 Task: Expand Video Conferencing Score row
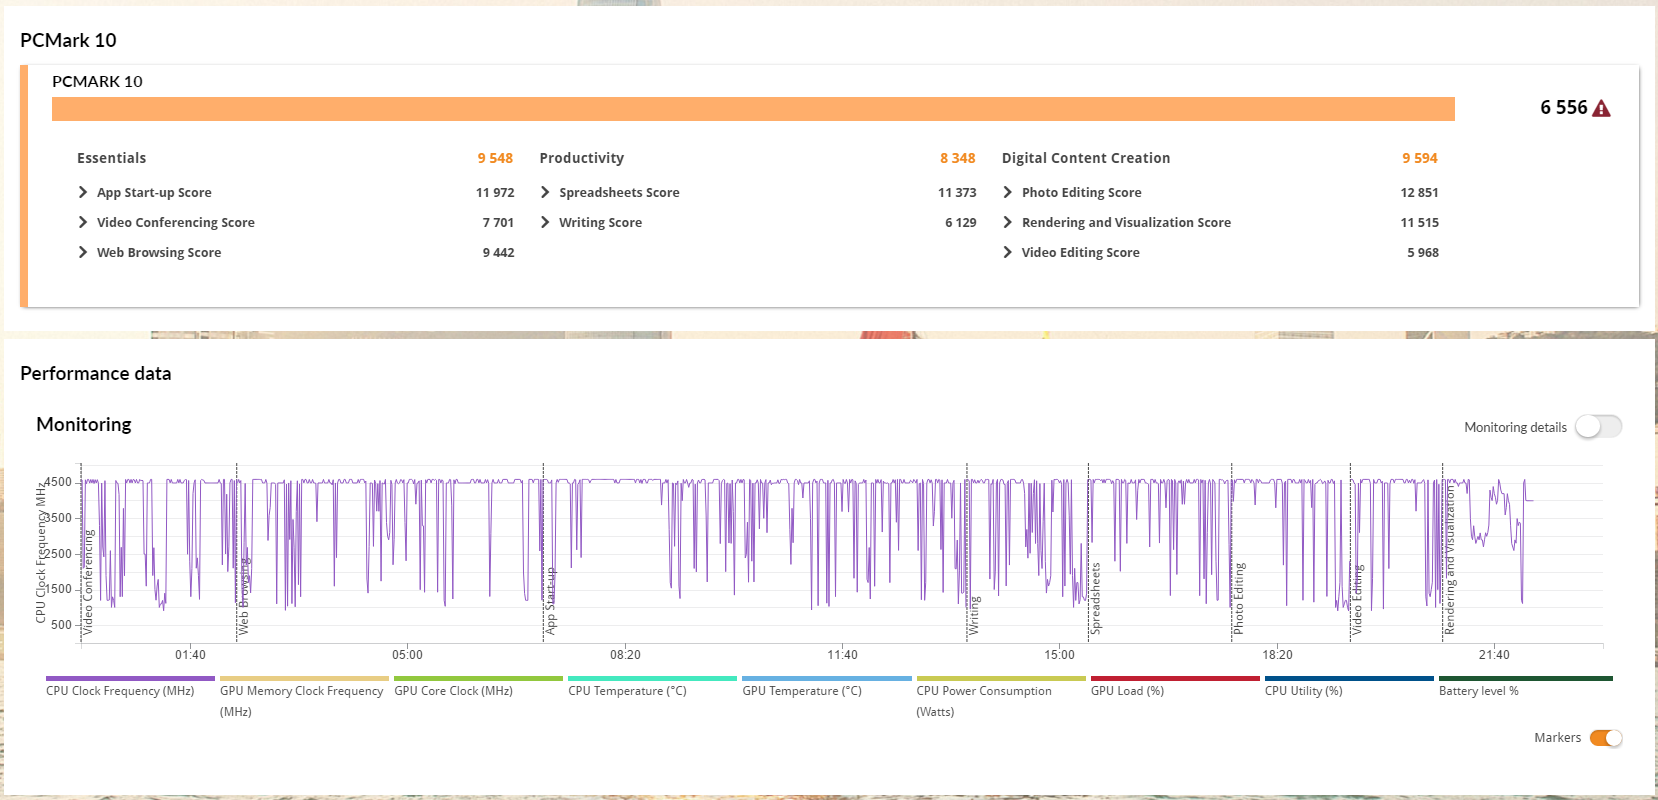tap(83, 222)
